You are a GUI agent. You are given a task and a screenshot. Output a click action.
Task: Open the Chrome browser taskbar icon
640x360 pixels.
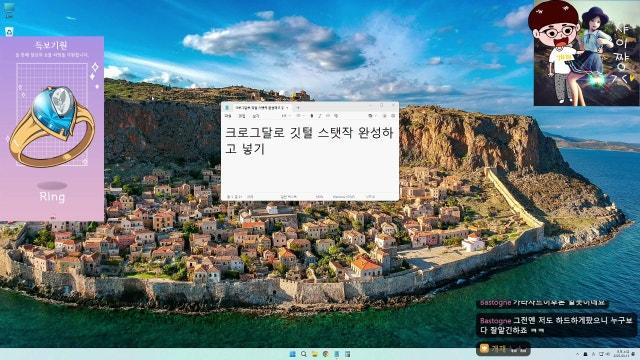pyautogui.click(x=325, y=354)
